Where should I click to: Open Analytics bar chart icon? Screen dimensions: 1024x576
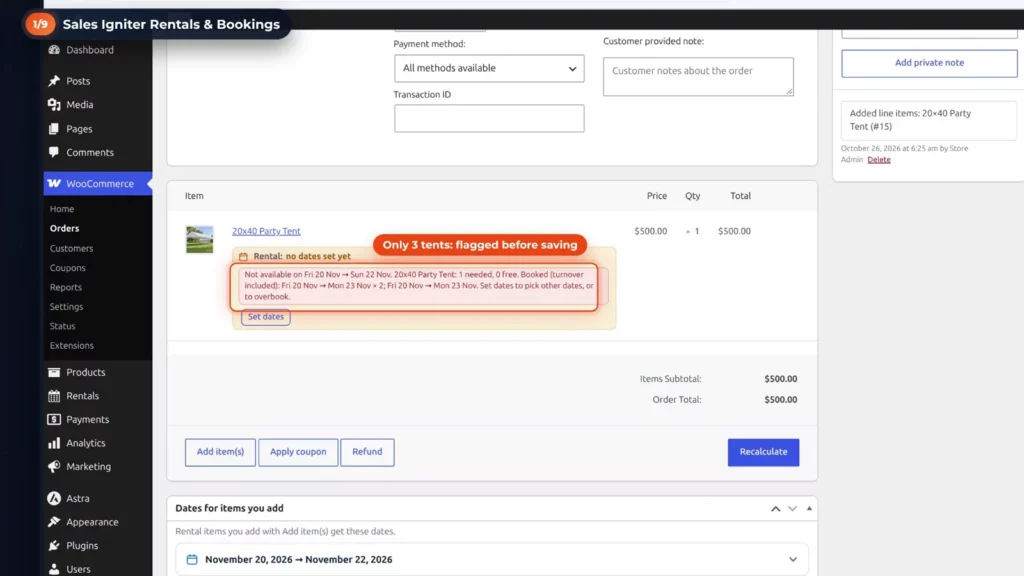tap(54, 443)
